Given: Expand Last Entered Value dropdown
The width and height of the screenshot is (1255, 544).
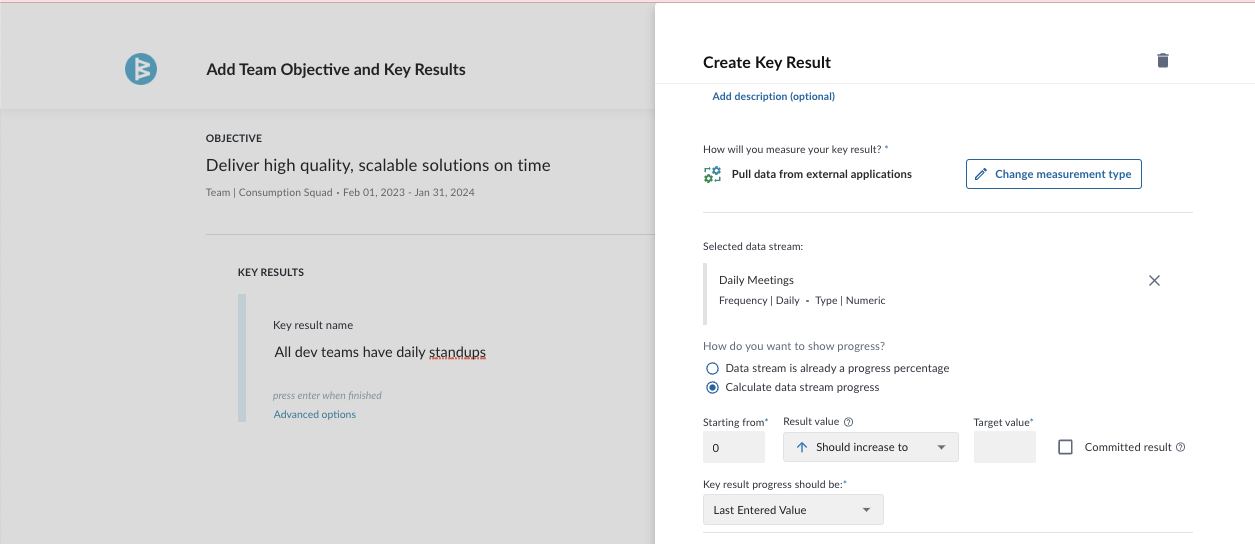Looking at the screenshot, I should (793, 510).
